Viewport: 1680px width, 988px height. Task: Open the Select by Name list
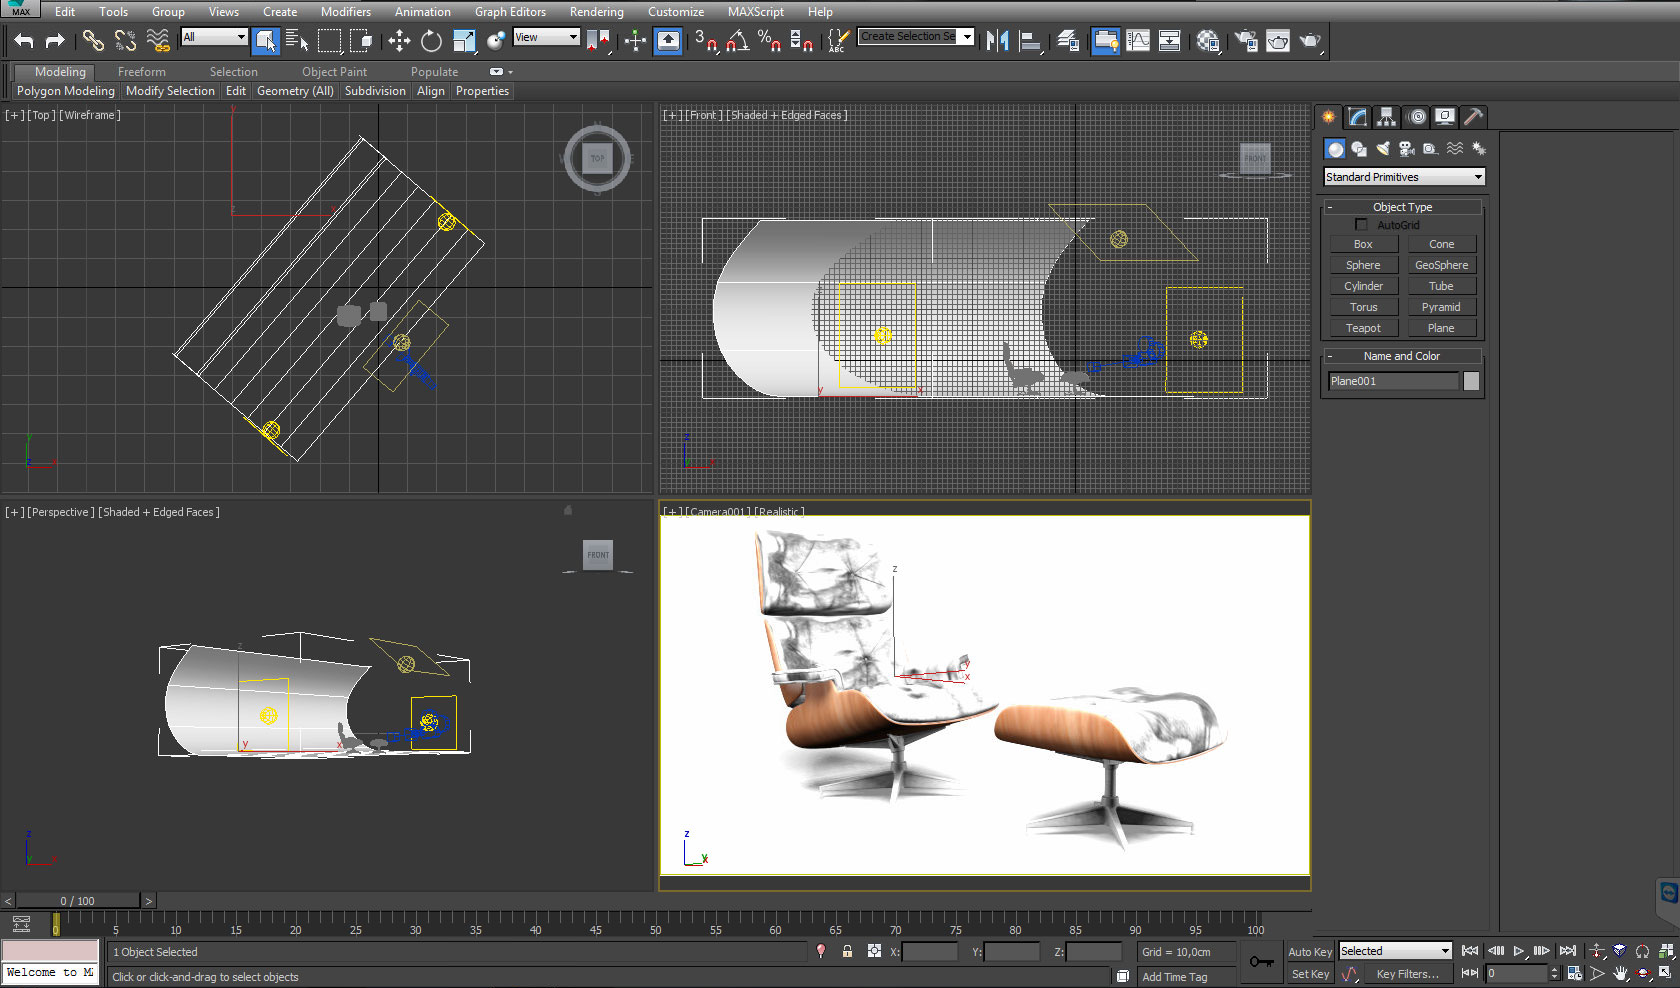[297, 41]
